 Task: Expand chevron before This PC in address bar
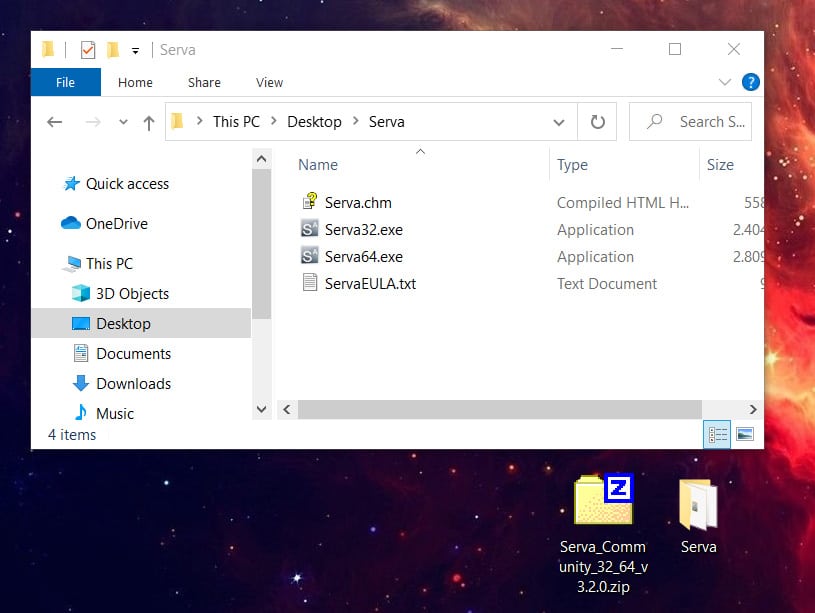pos(199,121)
